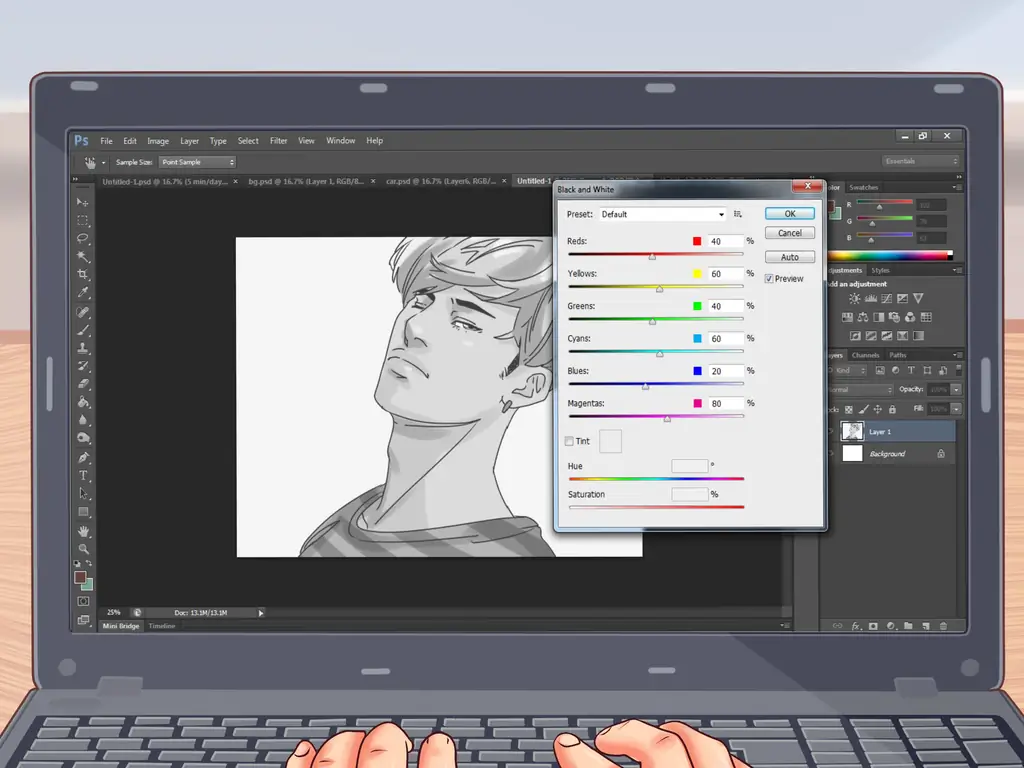This screenshot has height=768, width=1024.
Task: Select the Eyedropper tool in the toolbox
Action: (82, 293)
